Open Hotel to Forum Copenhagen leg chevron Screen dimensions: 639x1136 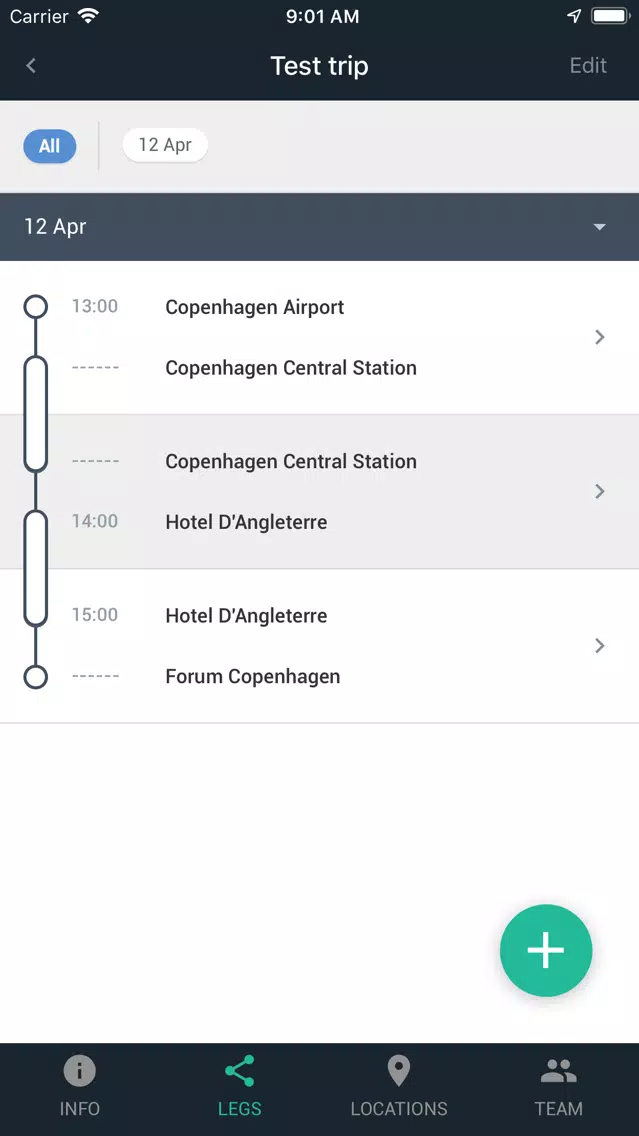(x=599, y=646)
